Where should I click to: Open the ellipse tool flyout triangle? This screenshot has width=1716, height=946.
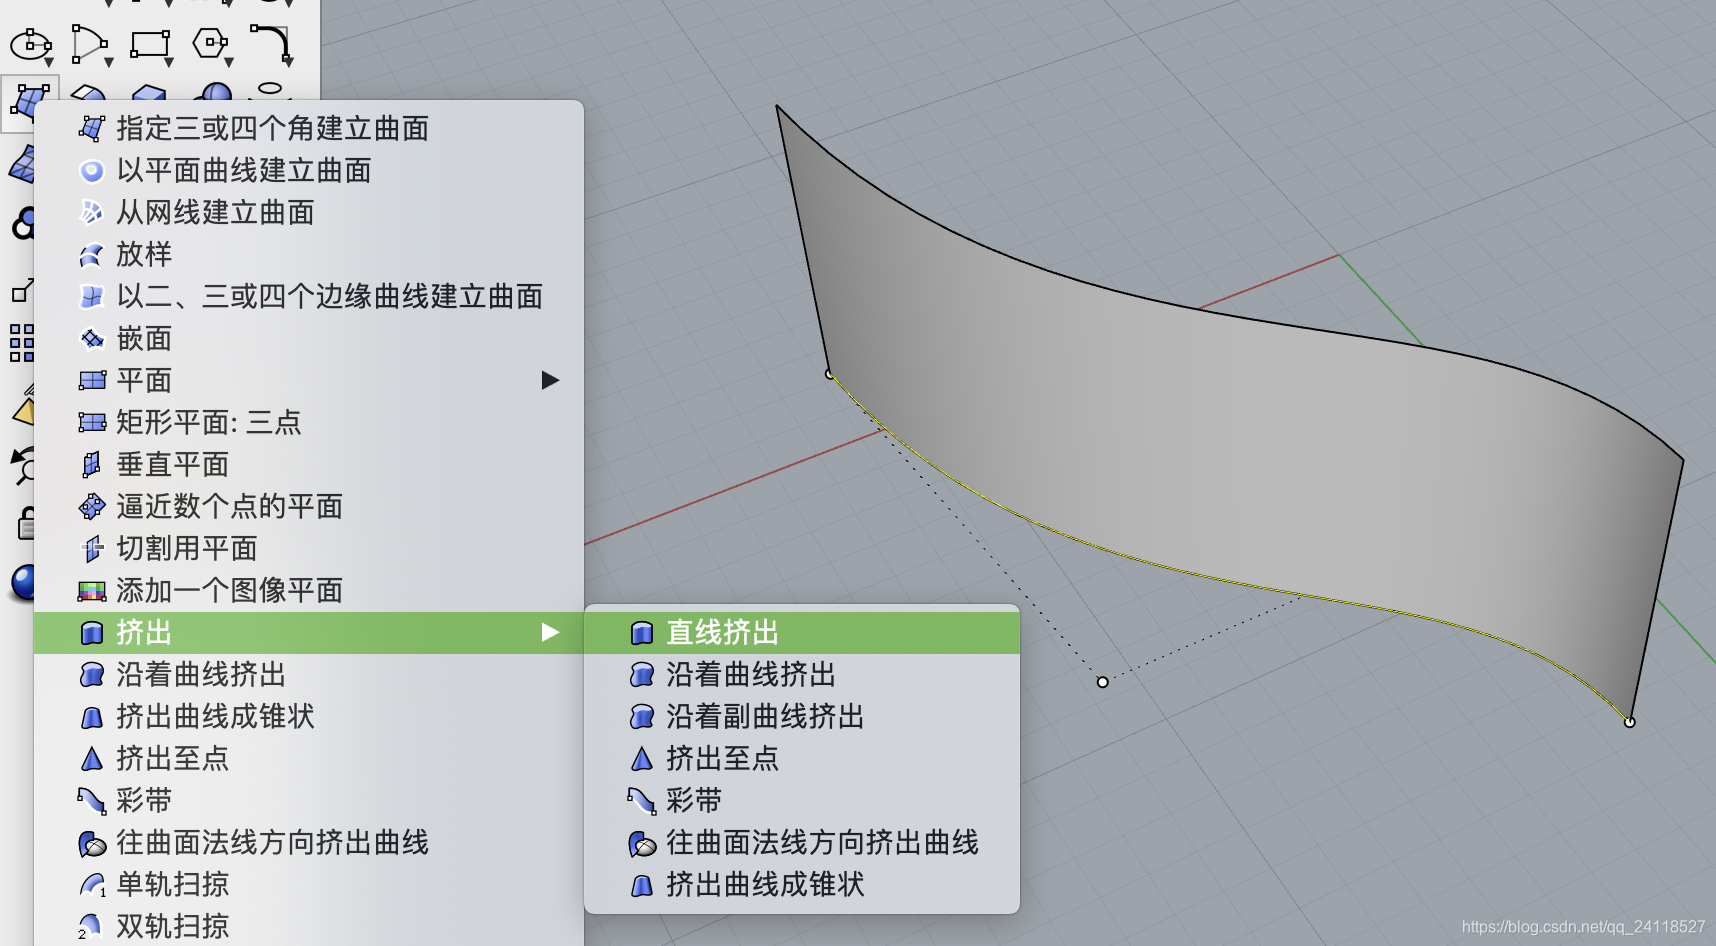tap(48, 63)
